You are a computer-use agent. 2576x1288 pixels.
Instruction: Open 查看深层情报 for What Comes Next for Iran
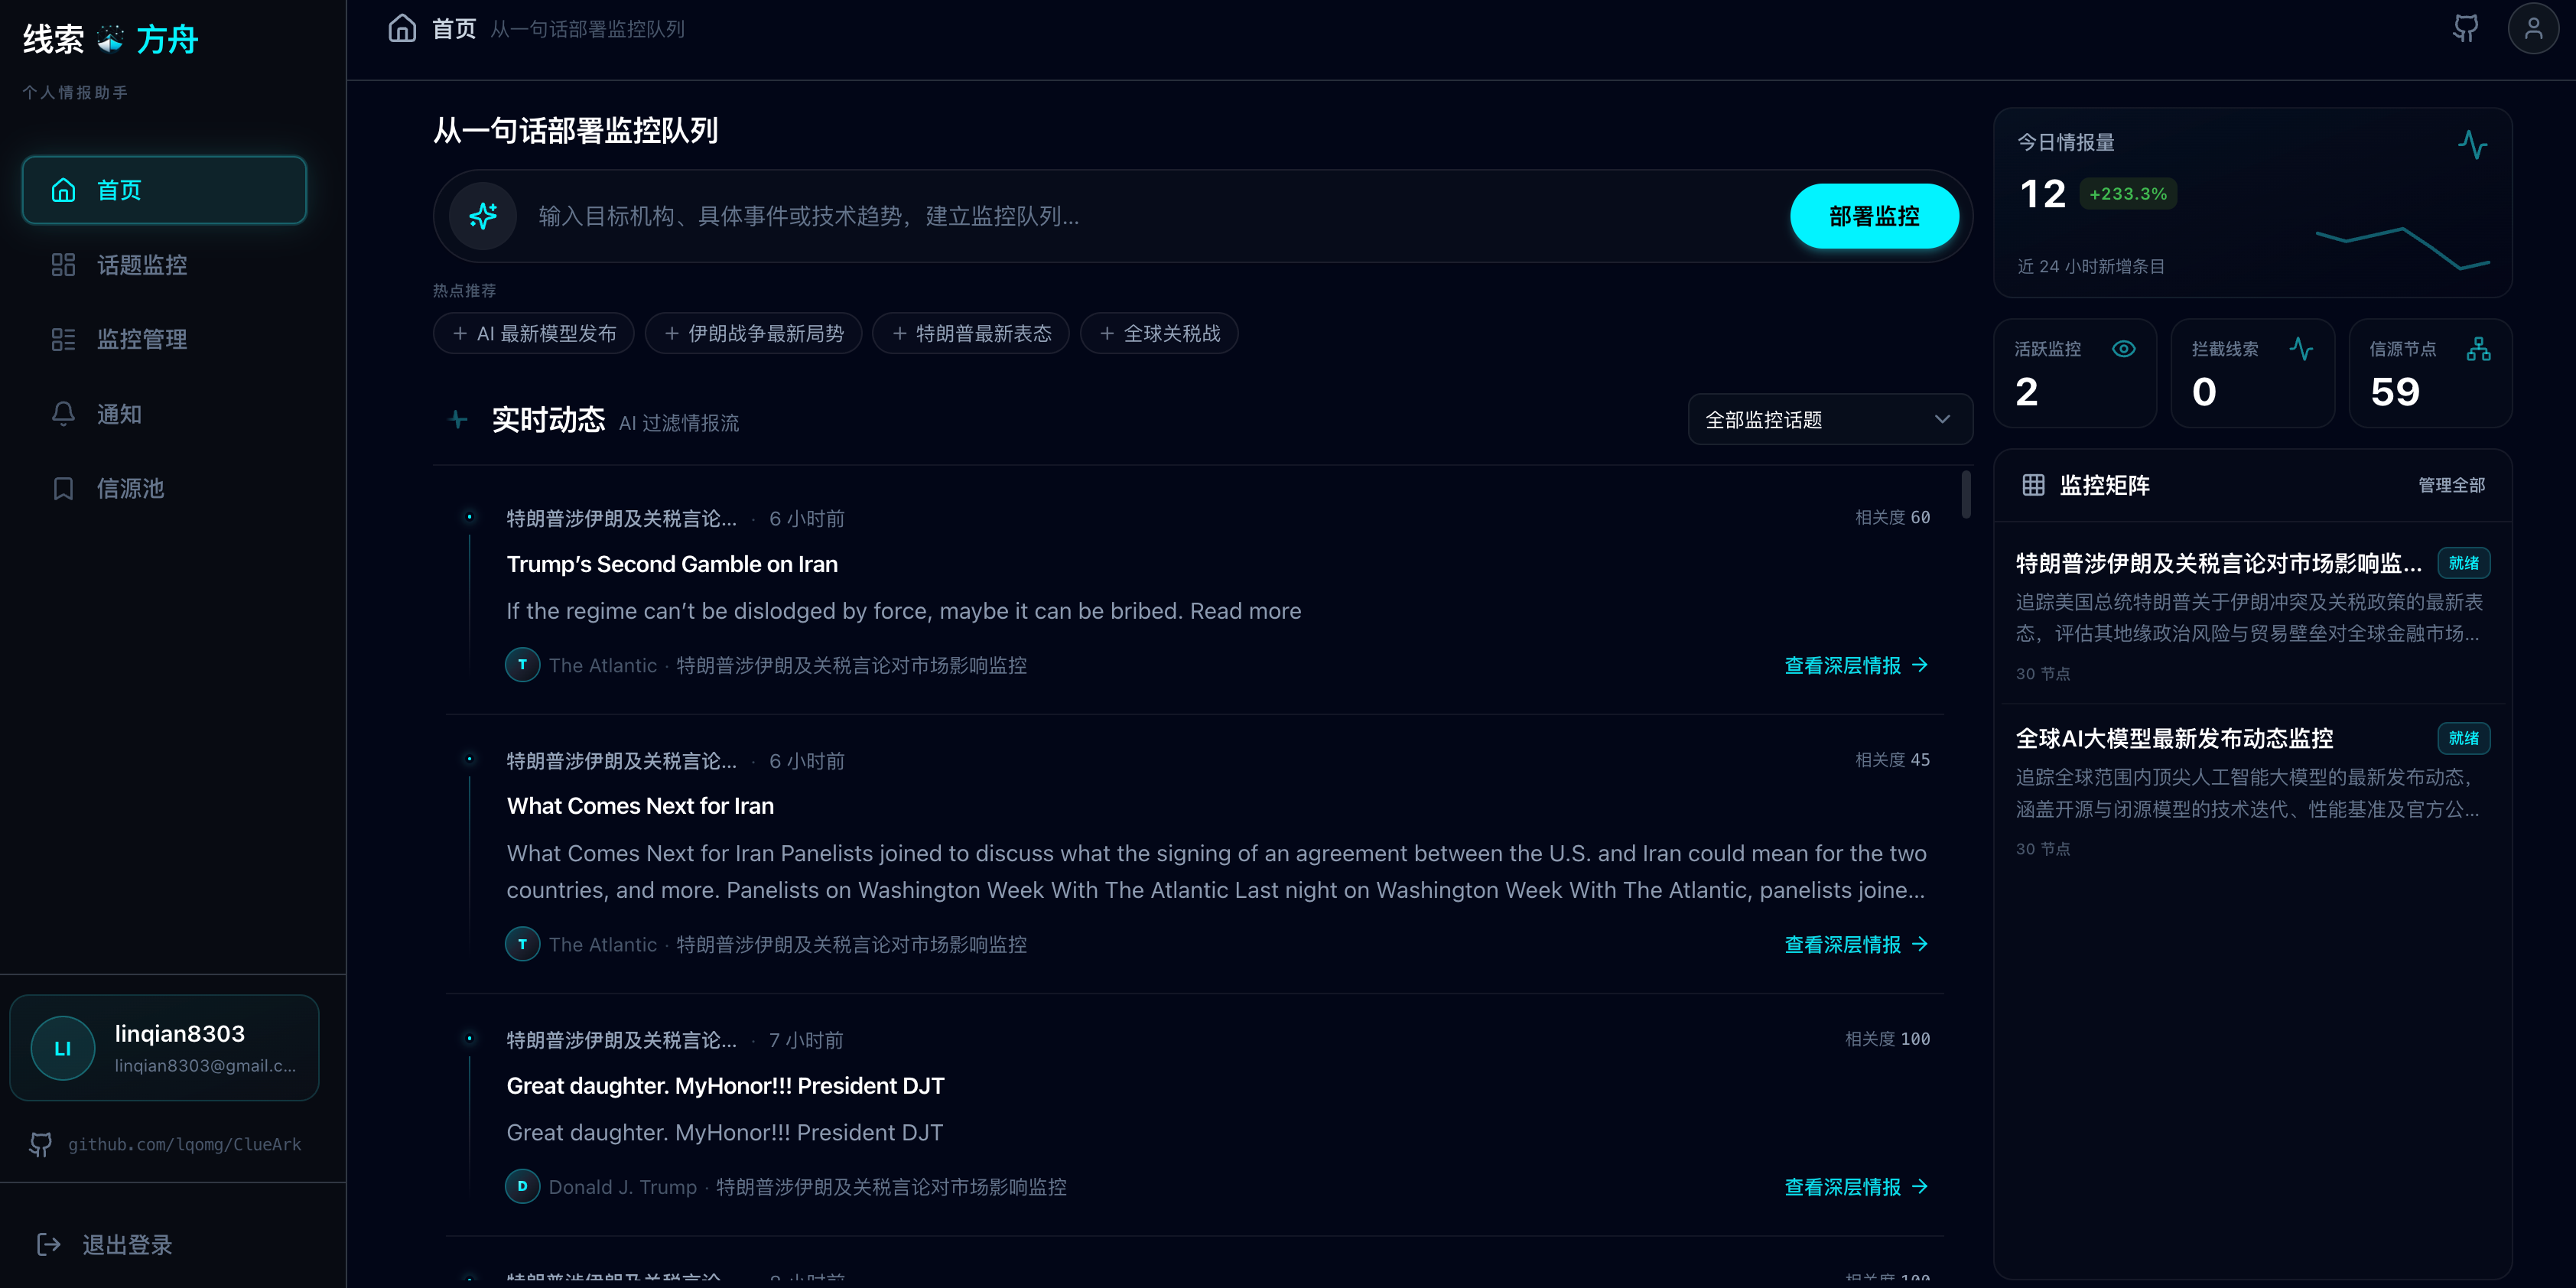click(1856, 944)
